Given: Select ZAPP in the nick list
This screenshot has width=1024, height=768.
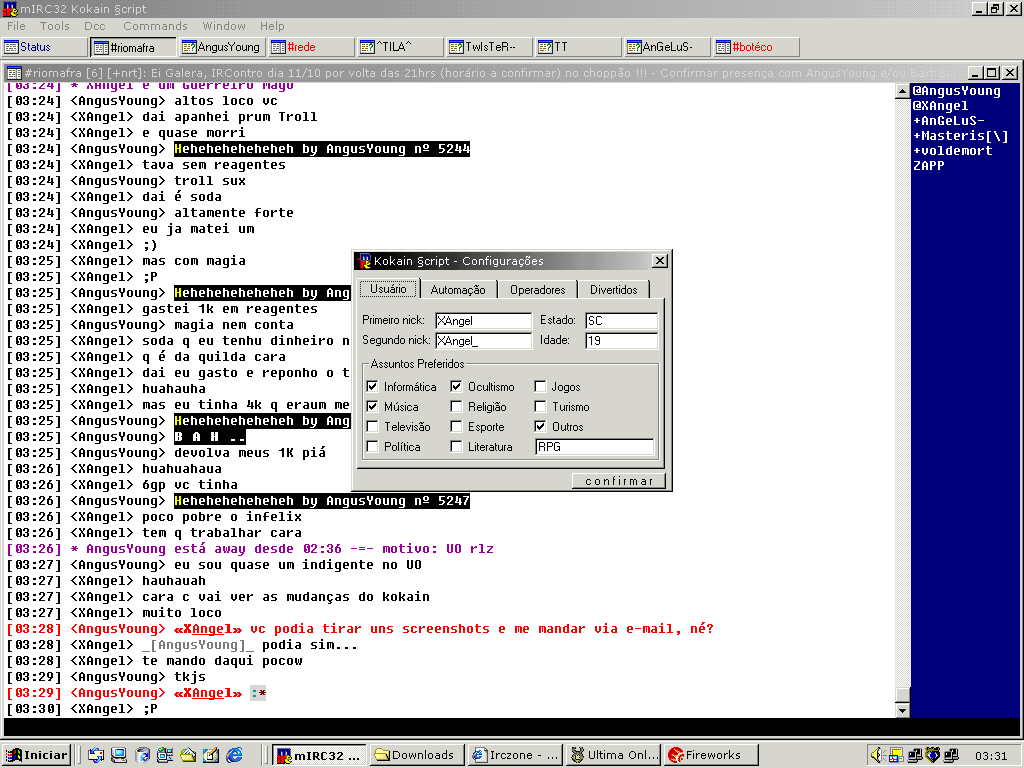Looking at the screenshot, I should [x=929, y=166].
